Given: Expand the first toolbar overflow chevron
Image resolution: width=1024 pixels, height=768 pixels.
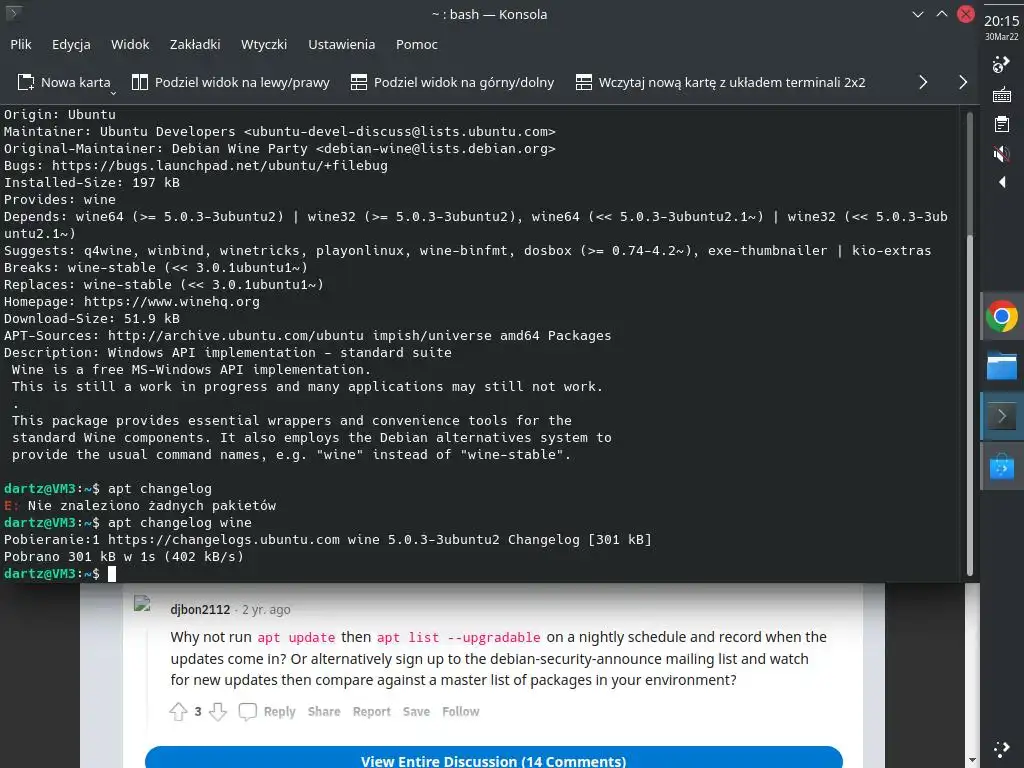Looking at the screenshot, I should pyautogui.click(x=923, y=82).
